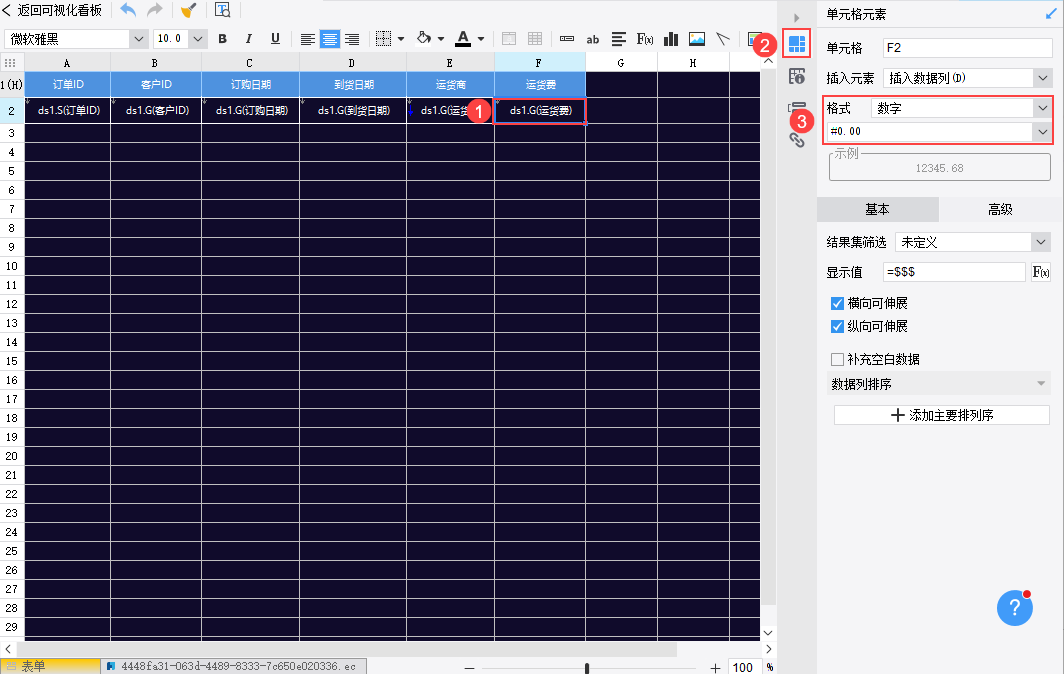Screen dimensions: 1064x674
Task: Click the cell border style icon
Action: (383, 39)
